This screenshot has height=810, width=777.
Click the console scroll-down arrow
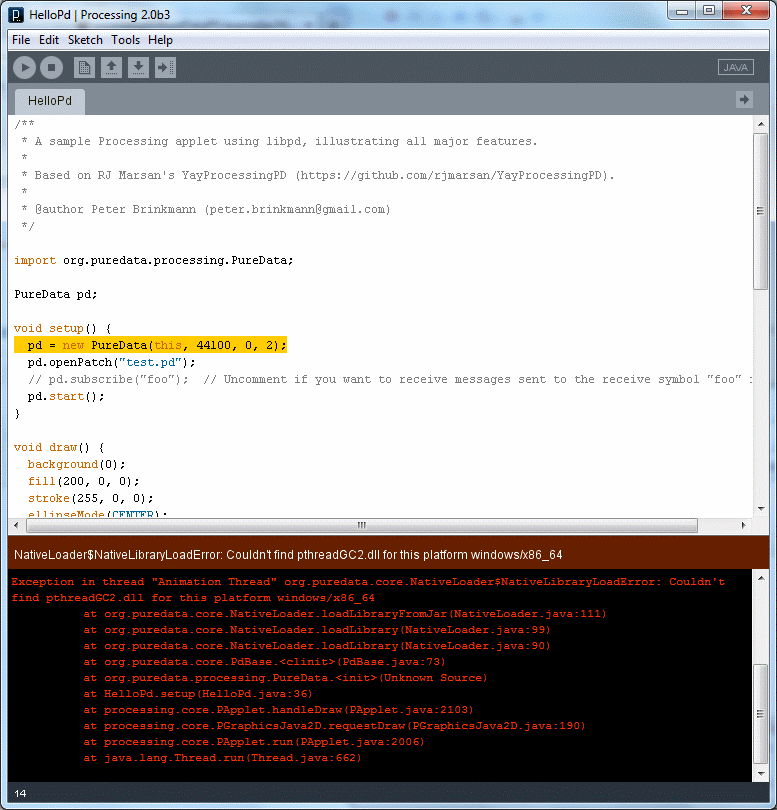761,773
